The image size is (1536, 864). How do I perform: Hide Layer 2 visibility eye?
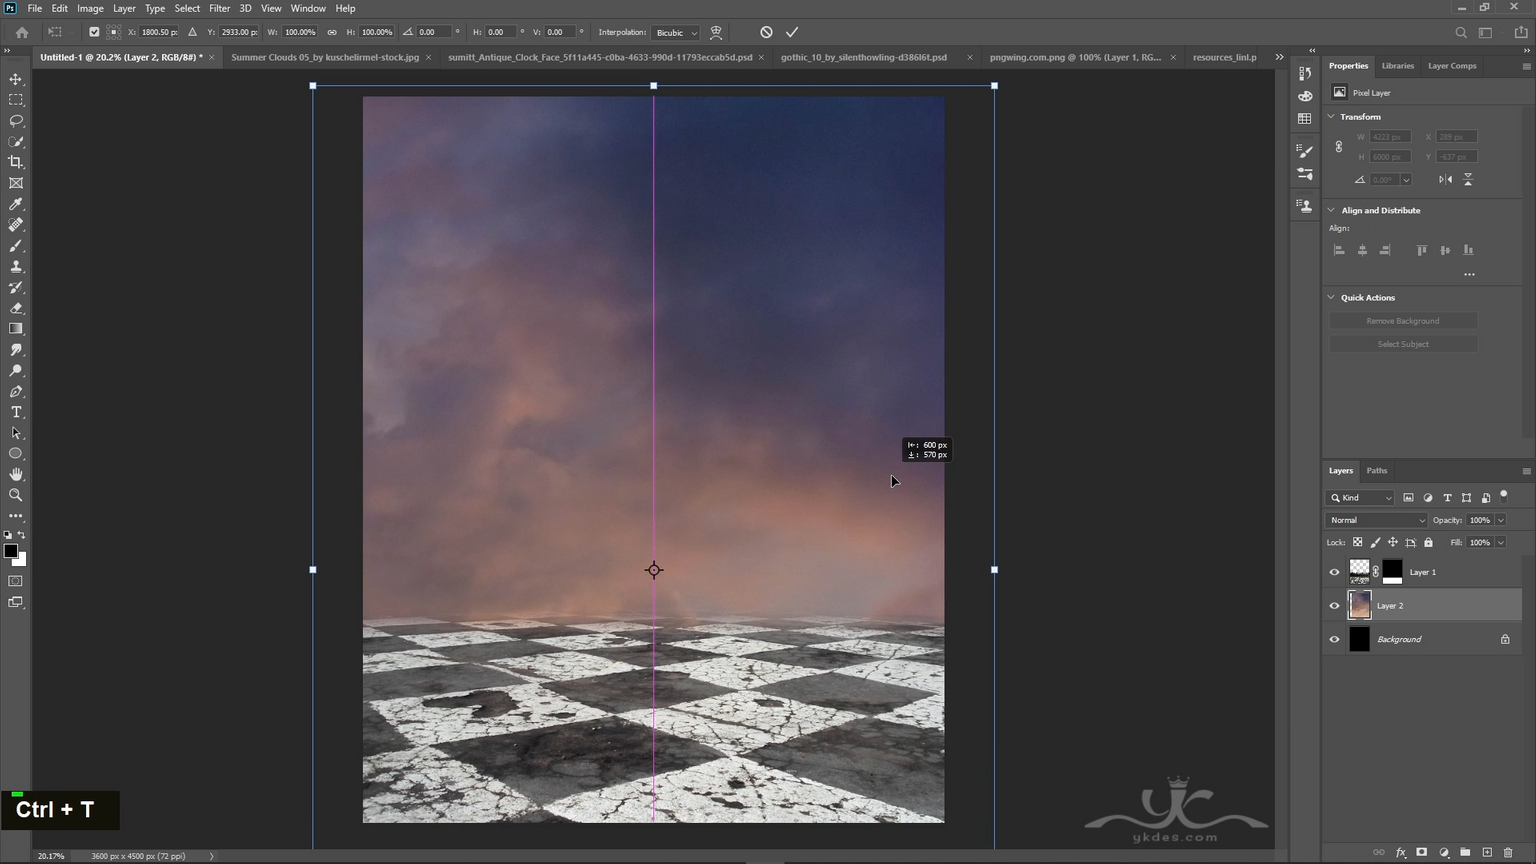1334,606
